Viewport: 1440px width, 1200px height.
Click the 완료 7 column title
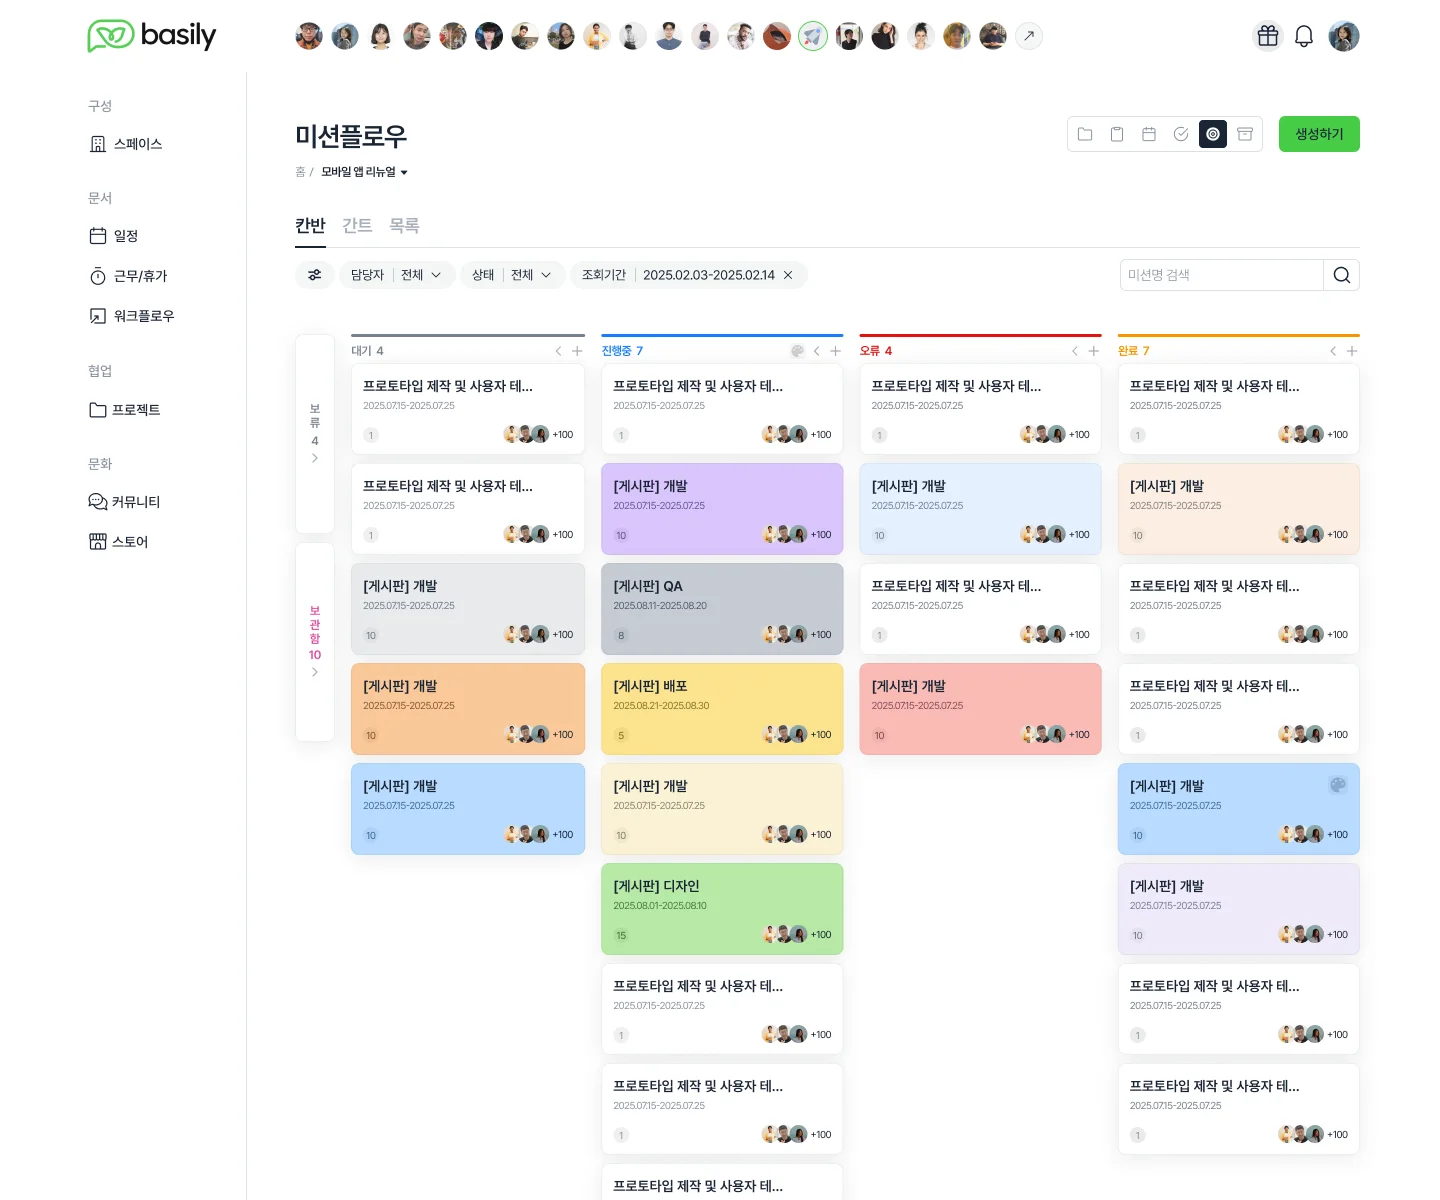(x=1134, y=351)
